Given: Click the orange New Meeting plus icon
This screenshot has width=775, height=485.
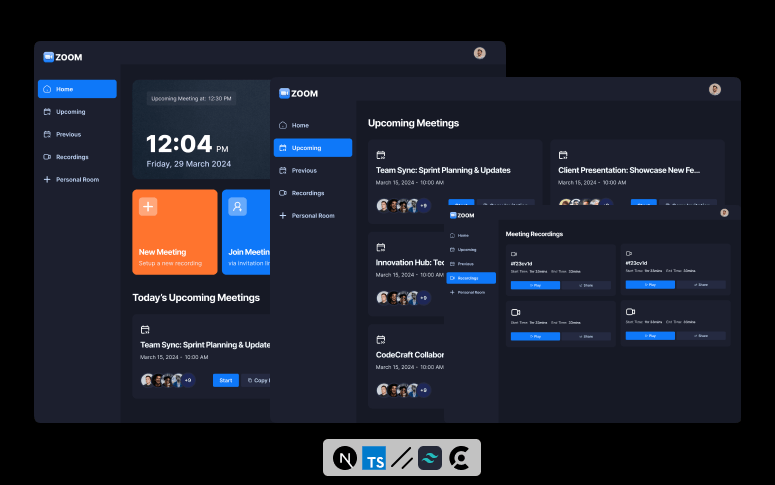Looking at the screenshot, I should [148, 207].
